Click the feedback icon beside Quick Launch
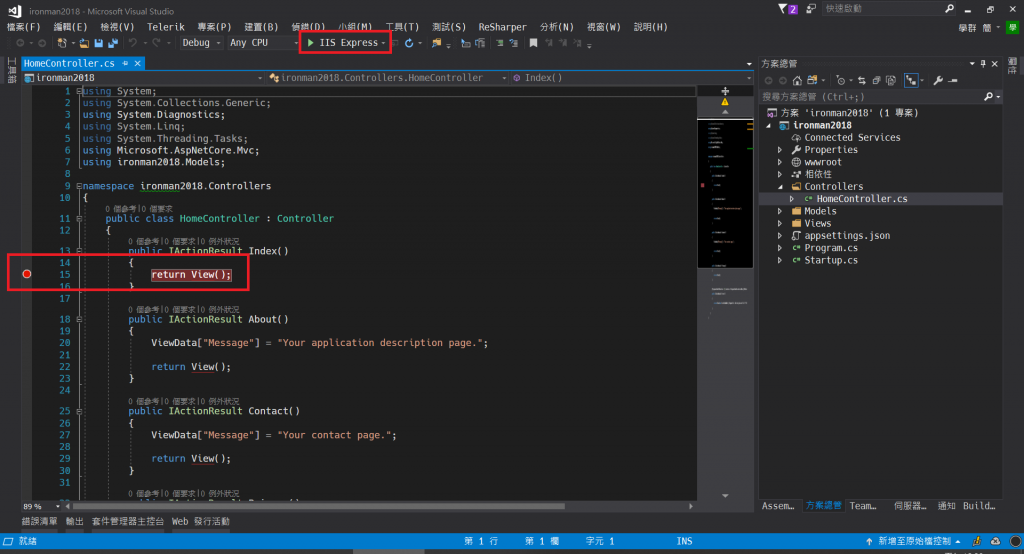1024x554 pixels. [x=811, y=8]
